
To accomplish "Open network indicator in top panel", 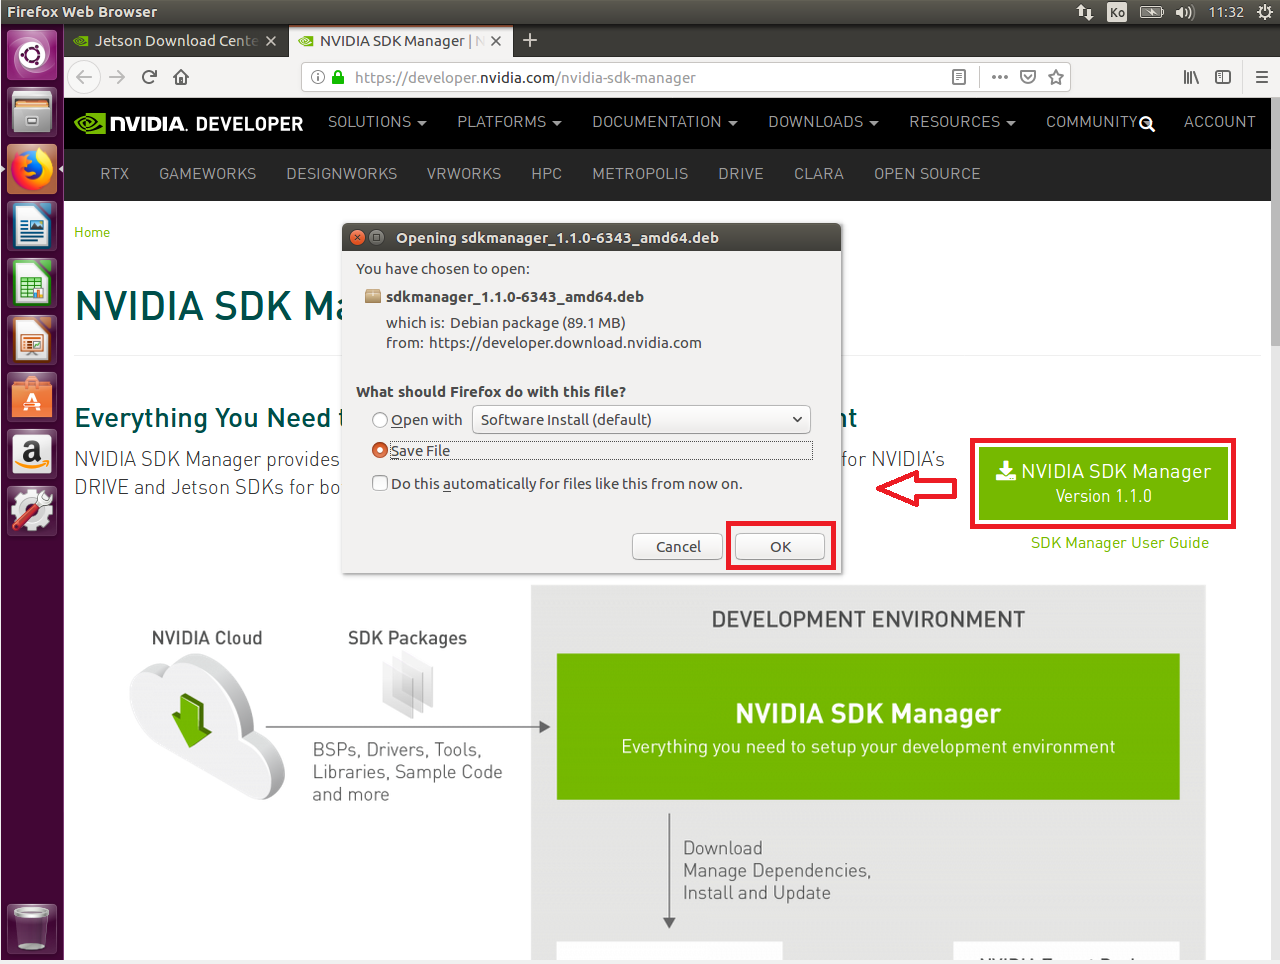I will tap(1085, 12).
